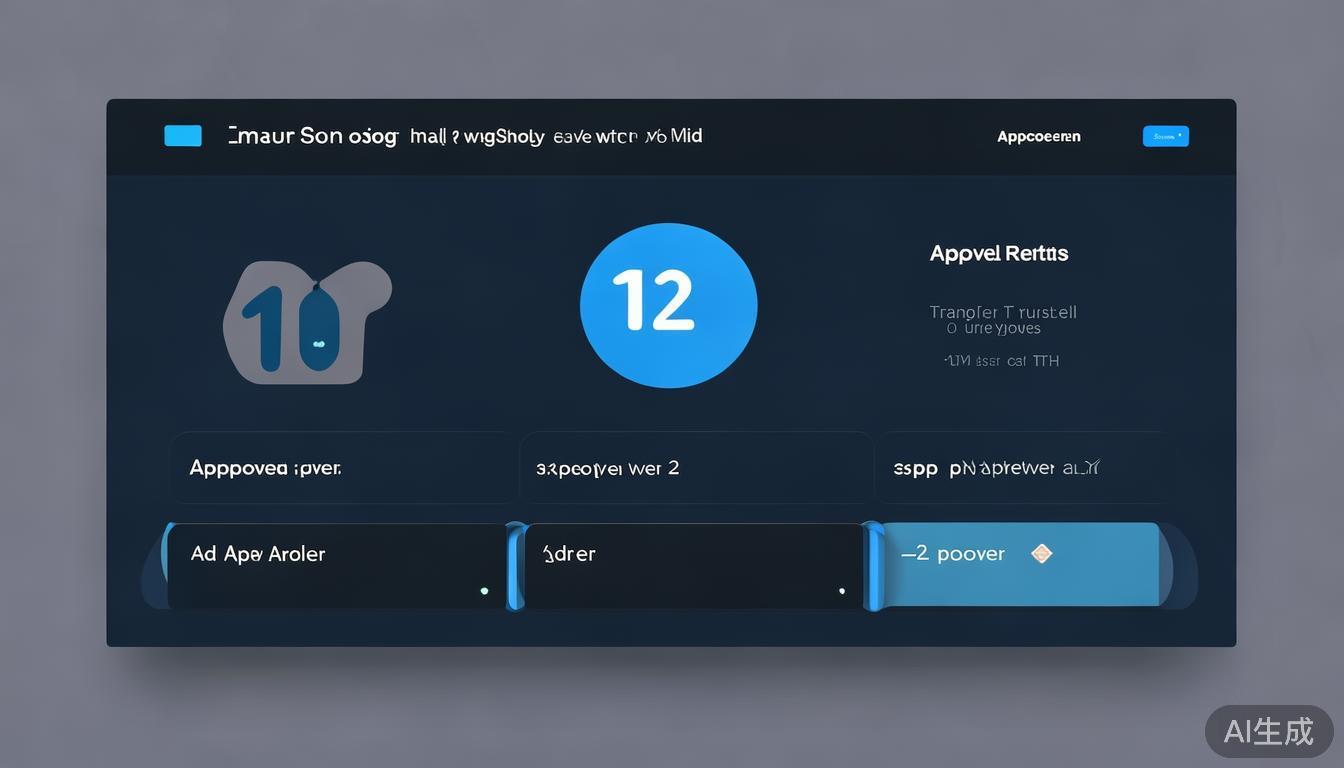Open the 'Appcoeren' header item
The width and height of the screenshot is (1344, 768).
pyautogui.click(x=1038, y=137)
